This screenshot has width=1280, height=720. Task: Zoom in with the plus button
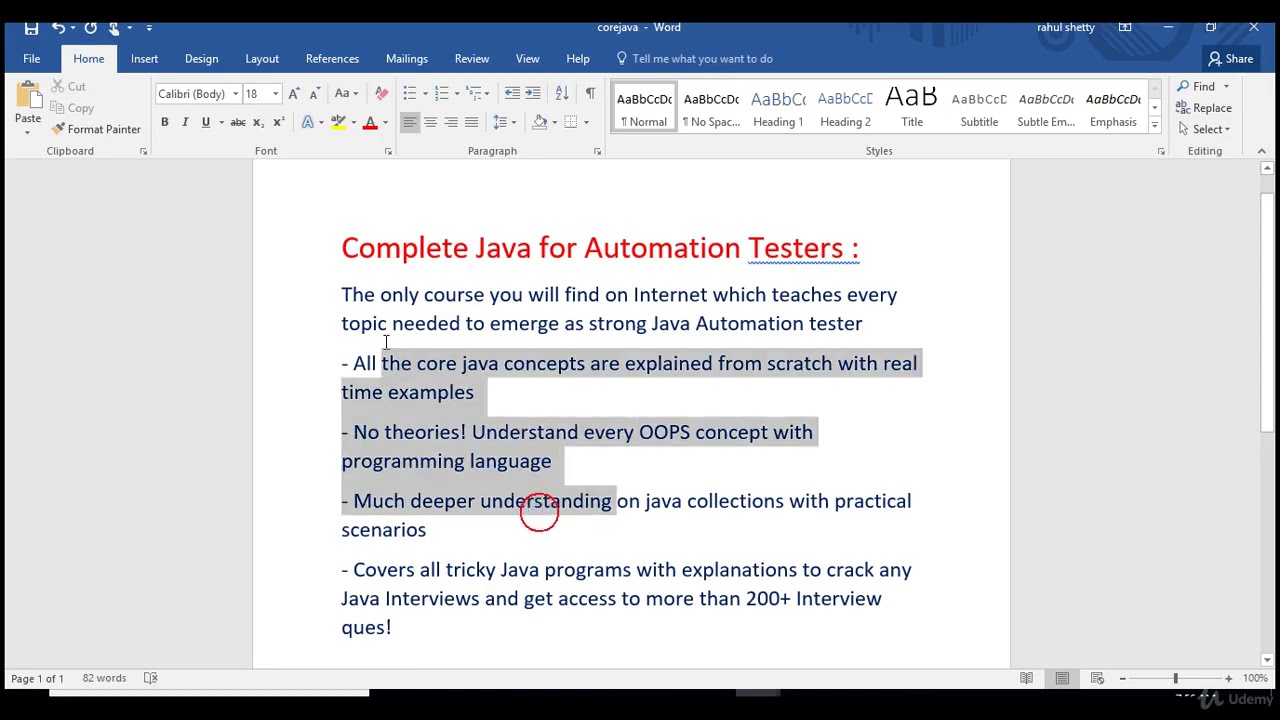pyautogui.click(x=1228, y=679)
